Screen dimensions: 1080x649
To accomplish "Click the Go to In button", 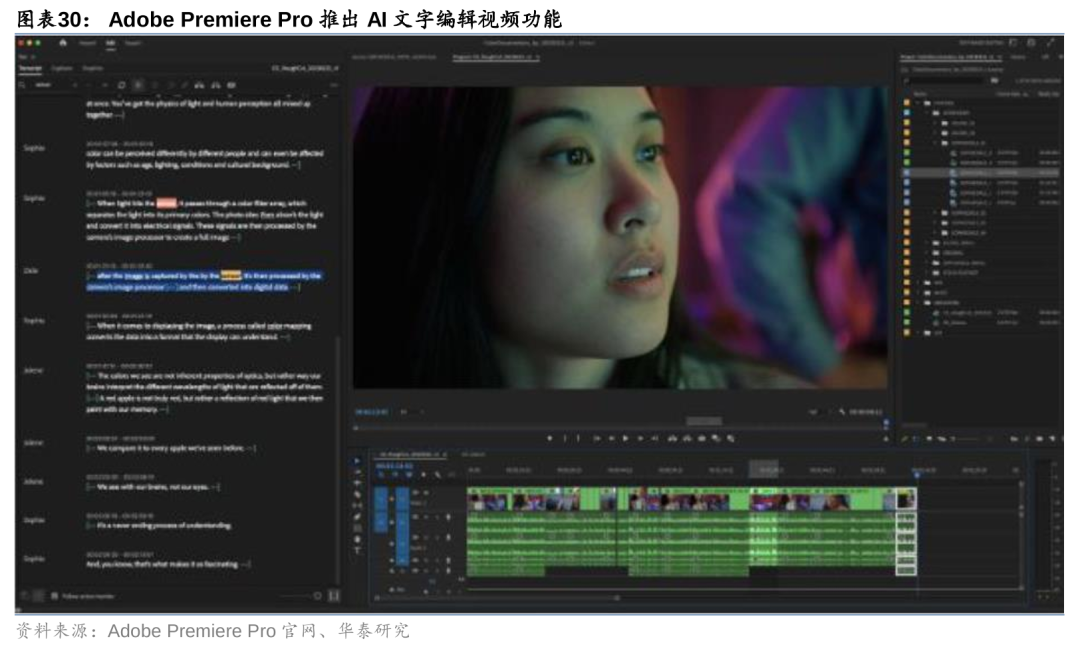I will [596, 438].
